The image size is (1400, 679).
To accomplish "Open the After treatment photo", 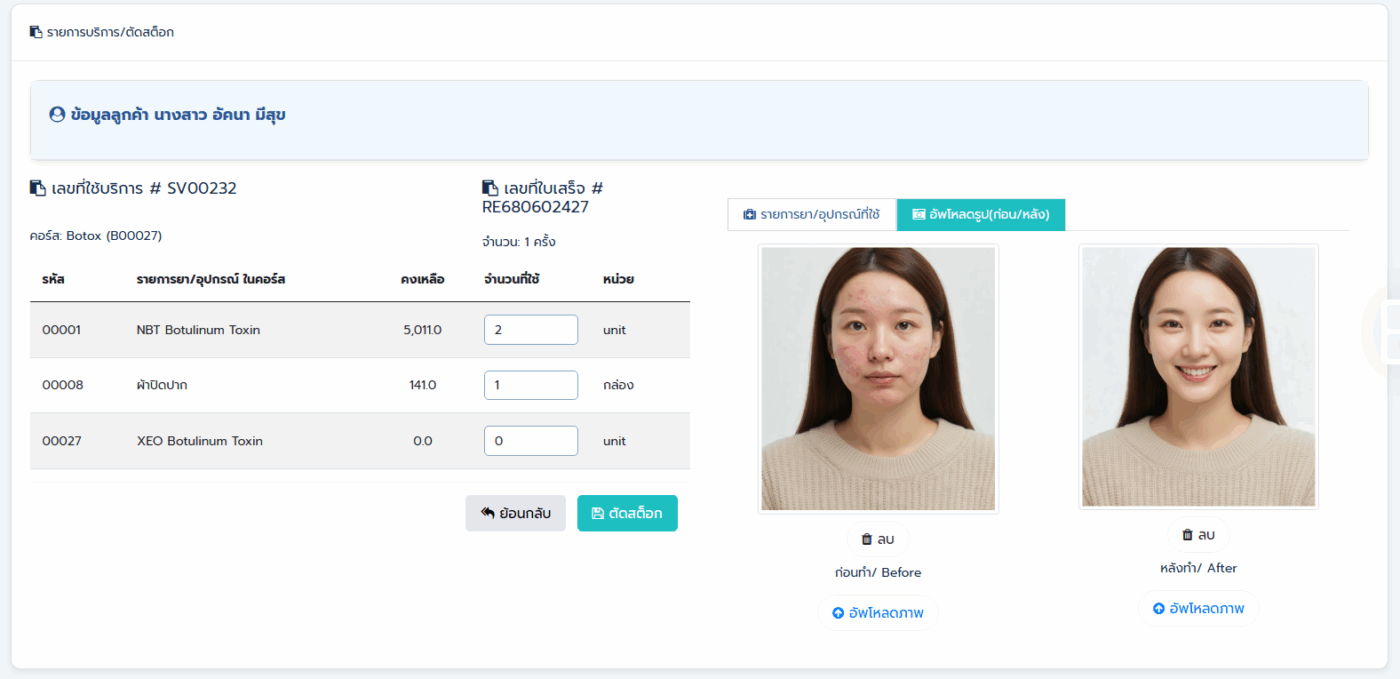I will (x=1198, y=377).
